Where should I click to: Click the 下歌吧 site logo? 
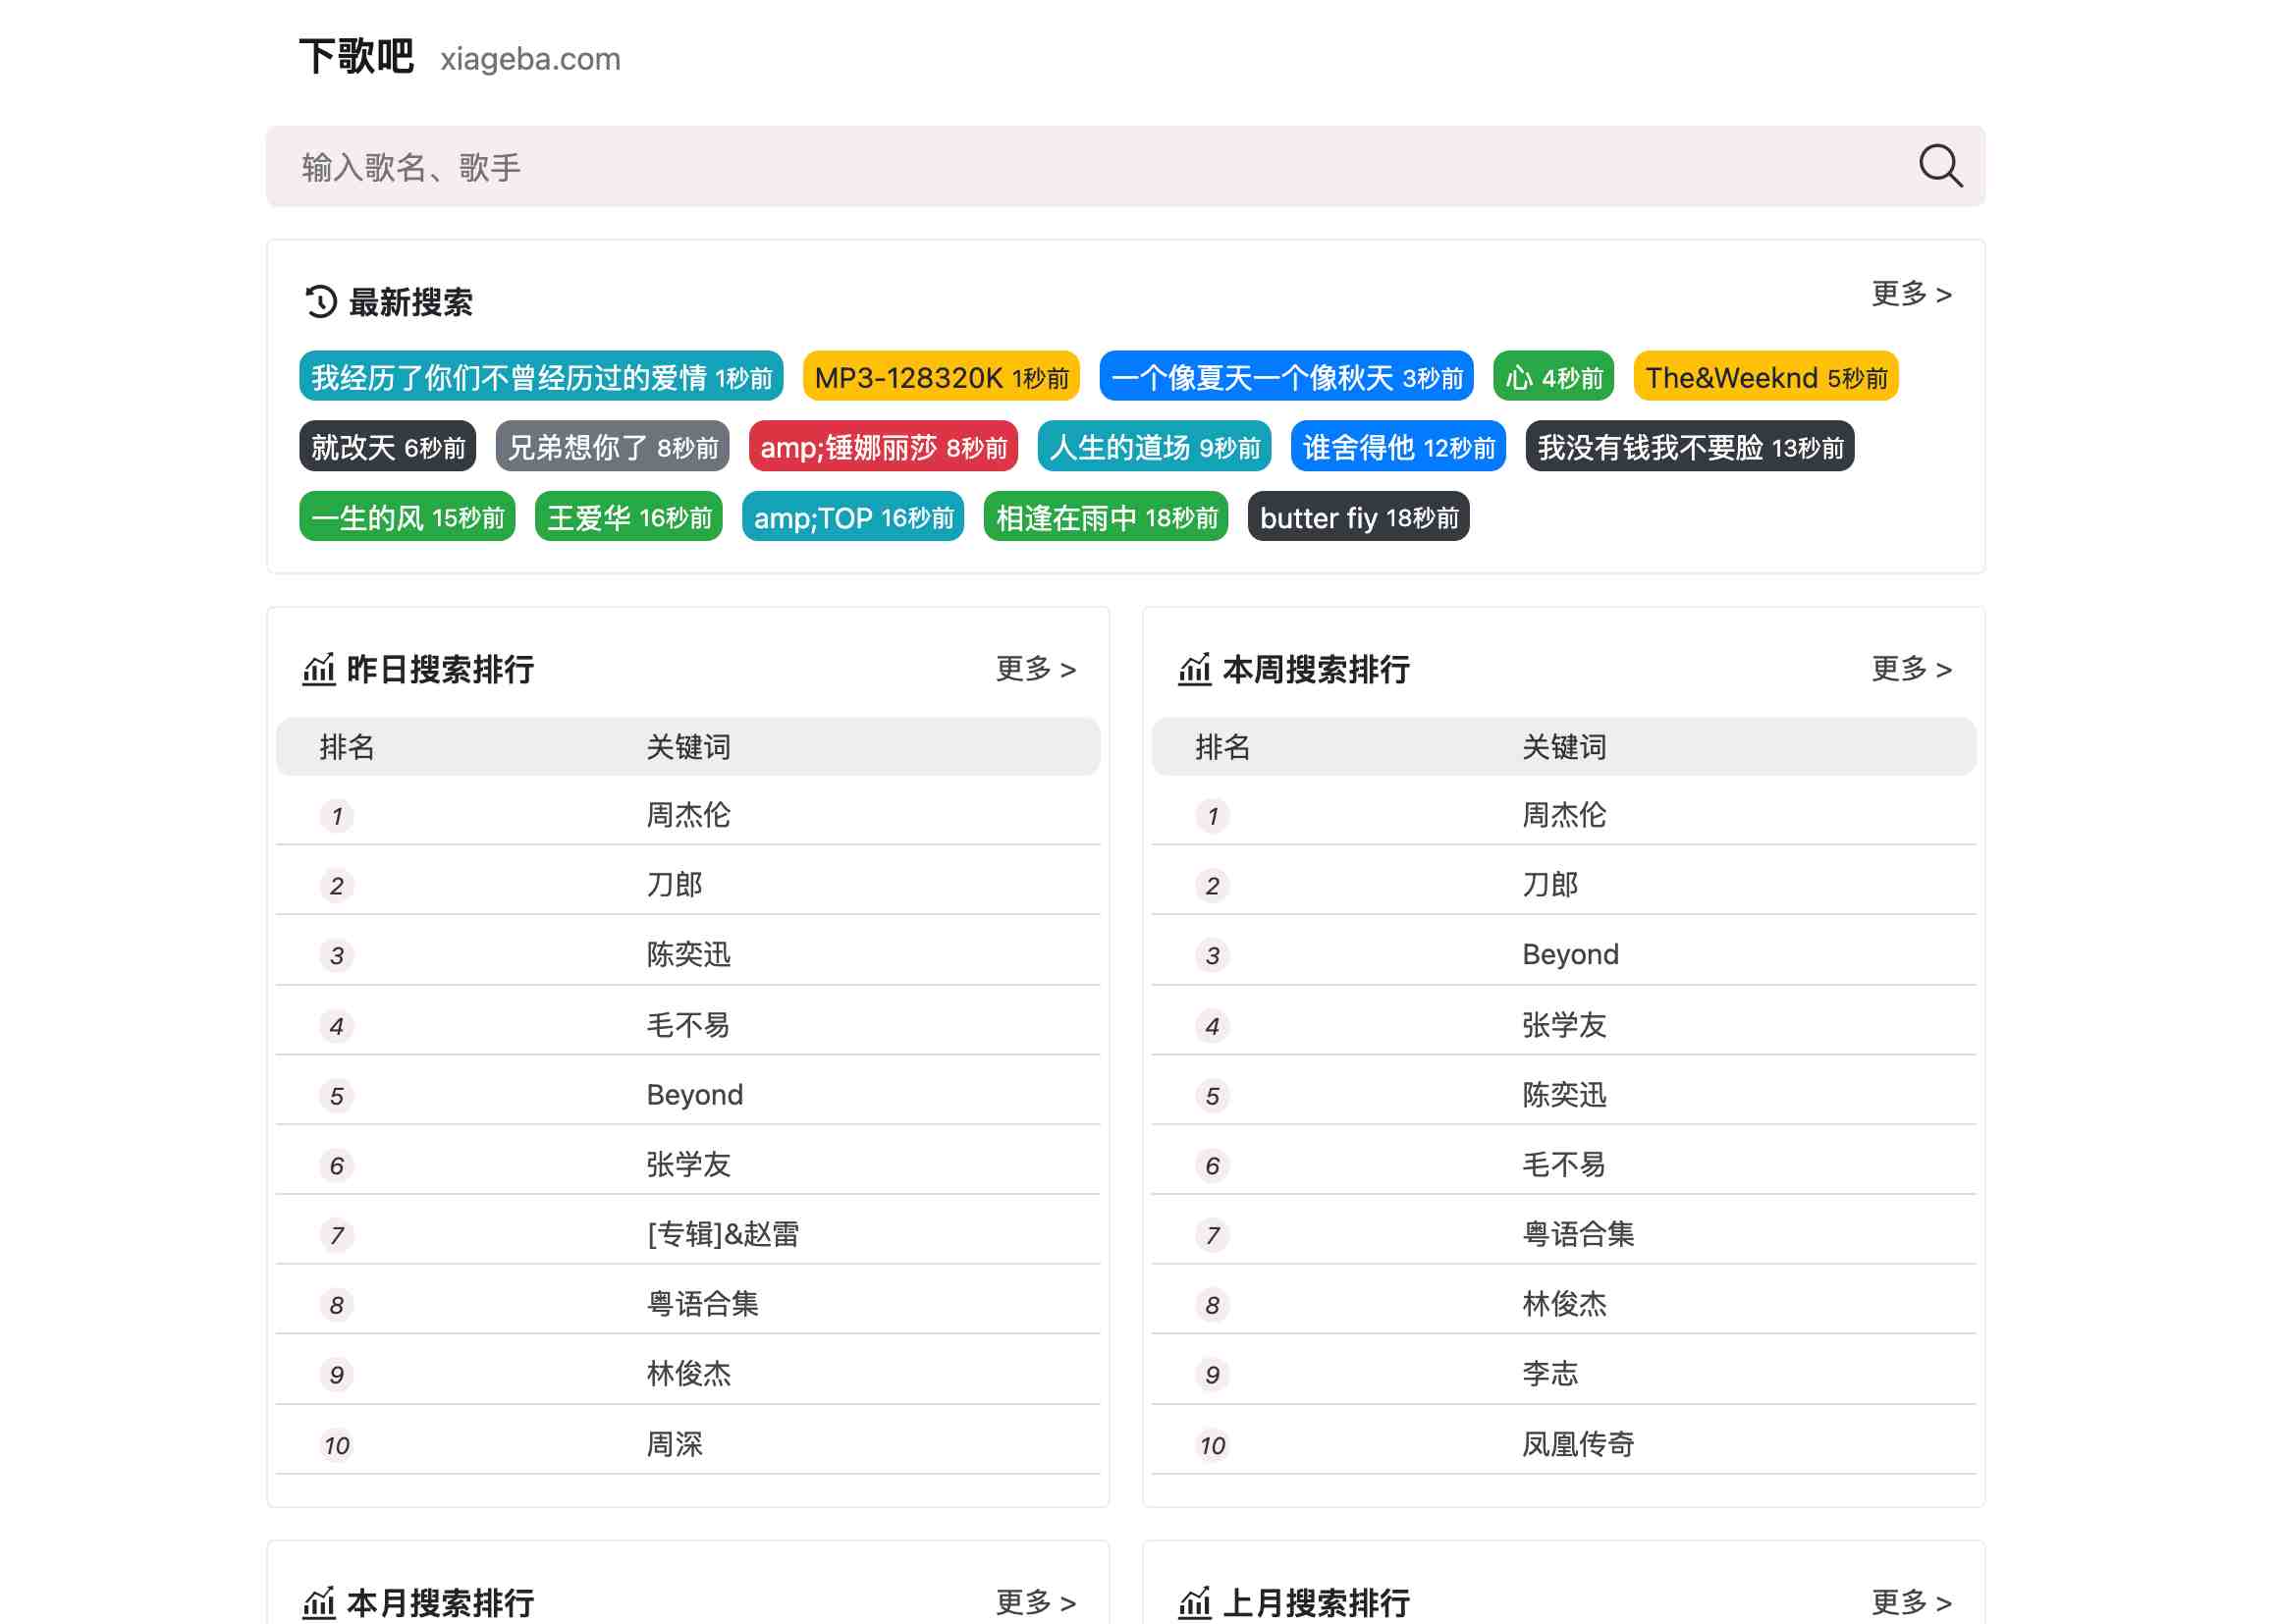pos(355,57)
